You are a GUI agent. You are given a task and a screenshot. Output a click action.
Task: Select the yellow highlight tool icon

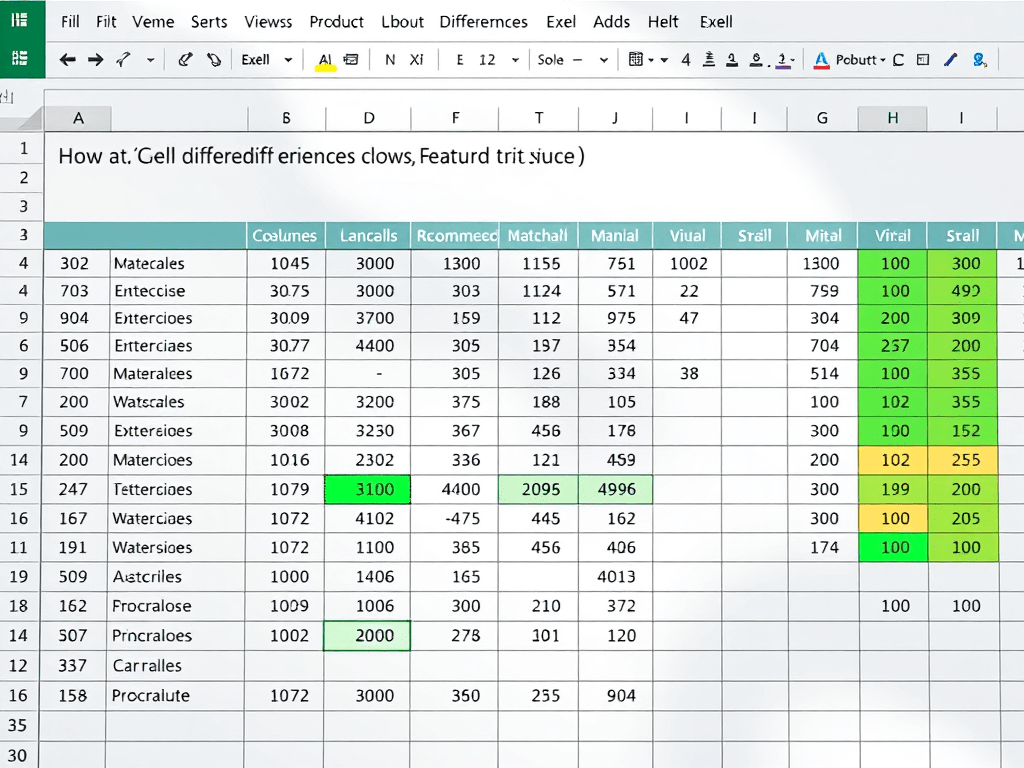tap(327, 59)
